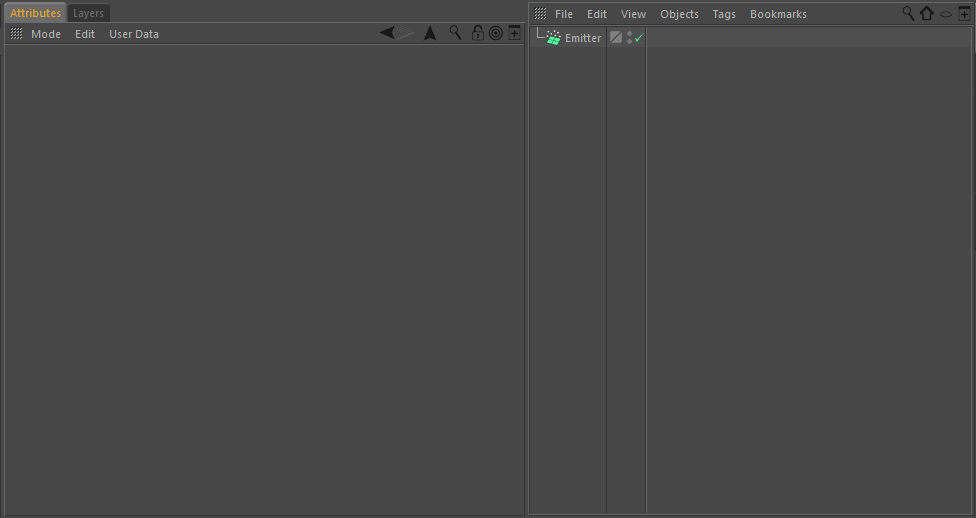Disable the Emitter using green checkmark
976x518 pixels.
point(639,37)
